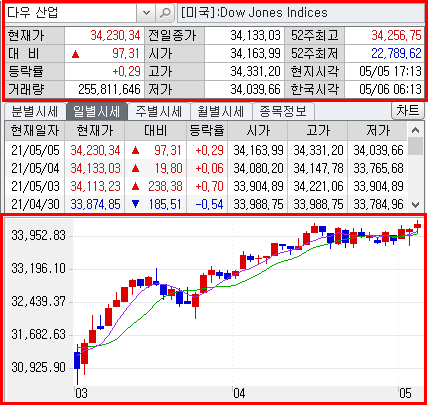This screenshot has height=405, width=428.
Task: Select the 21/05/05 row
Action: pos(206,150)
